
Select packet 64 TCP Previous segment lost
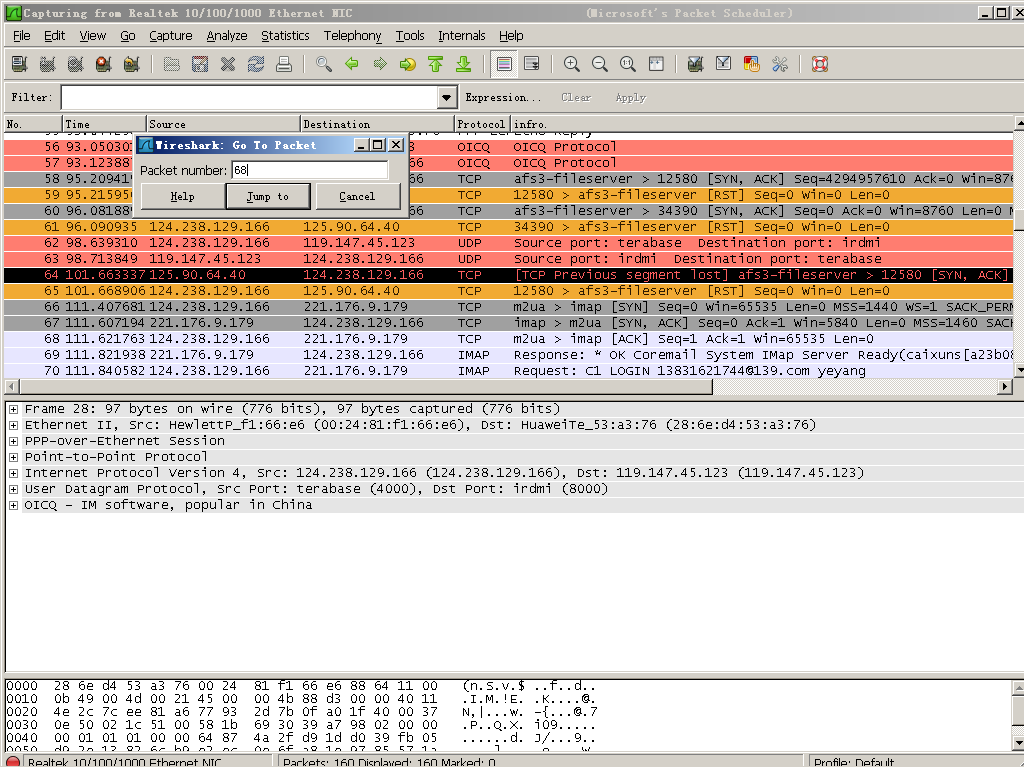509,275
